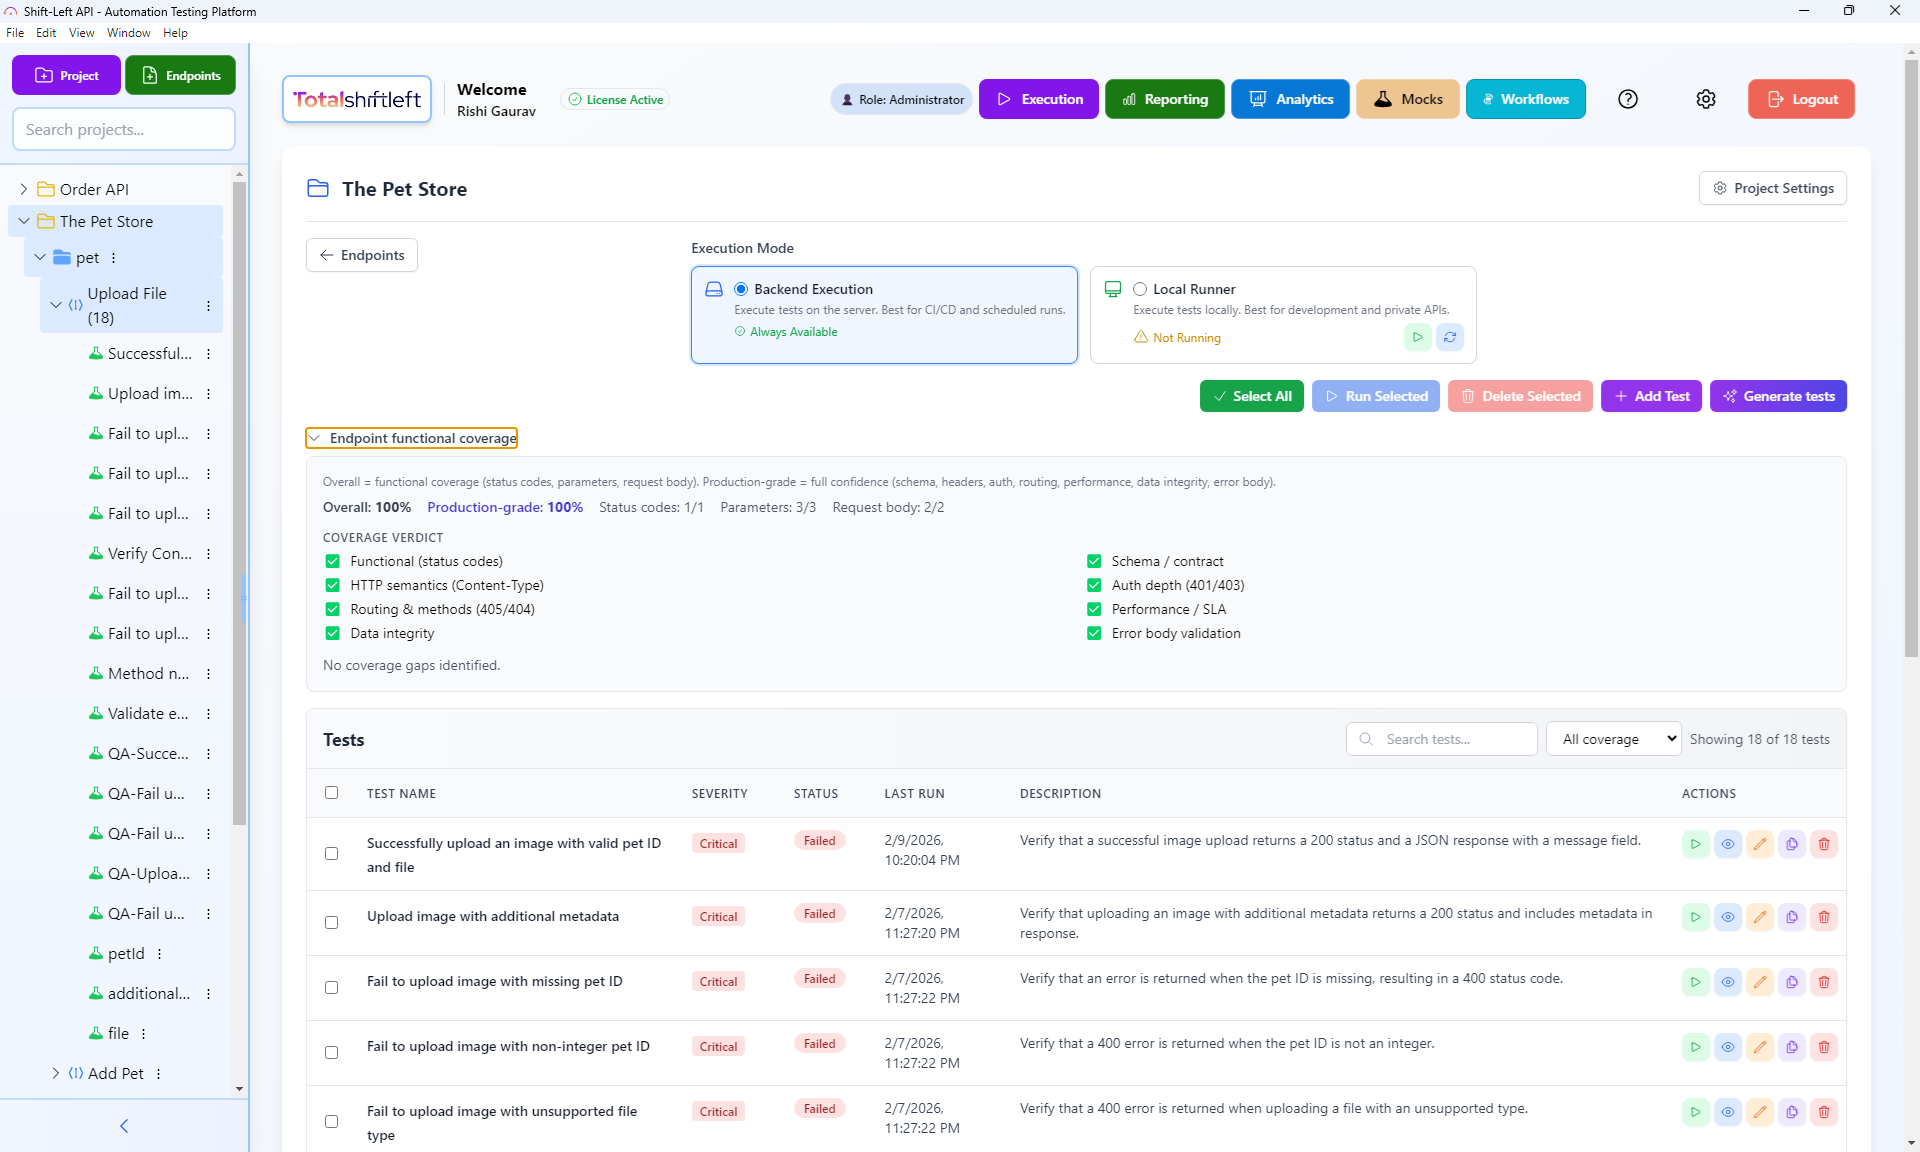
Task: Edit the 'Successfully upload an image' test
Action: pos(1760,843)
